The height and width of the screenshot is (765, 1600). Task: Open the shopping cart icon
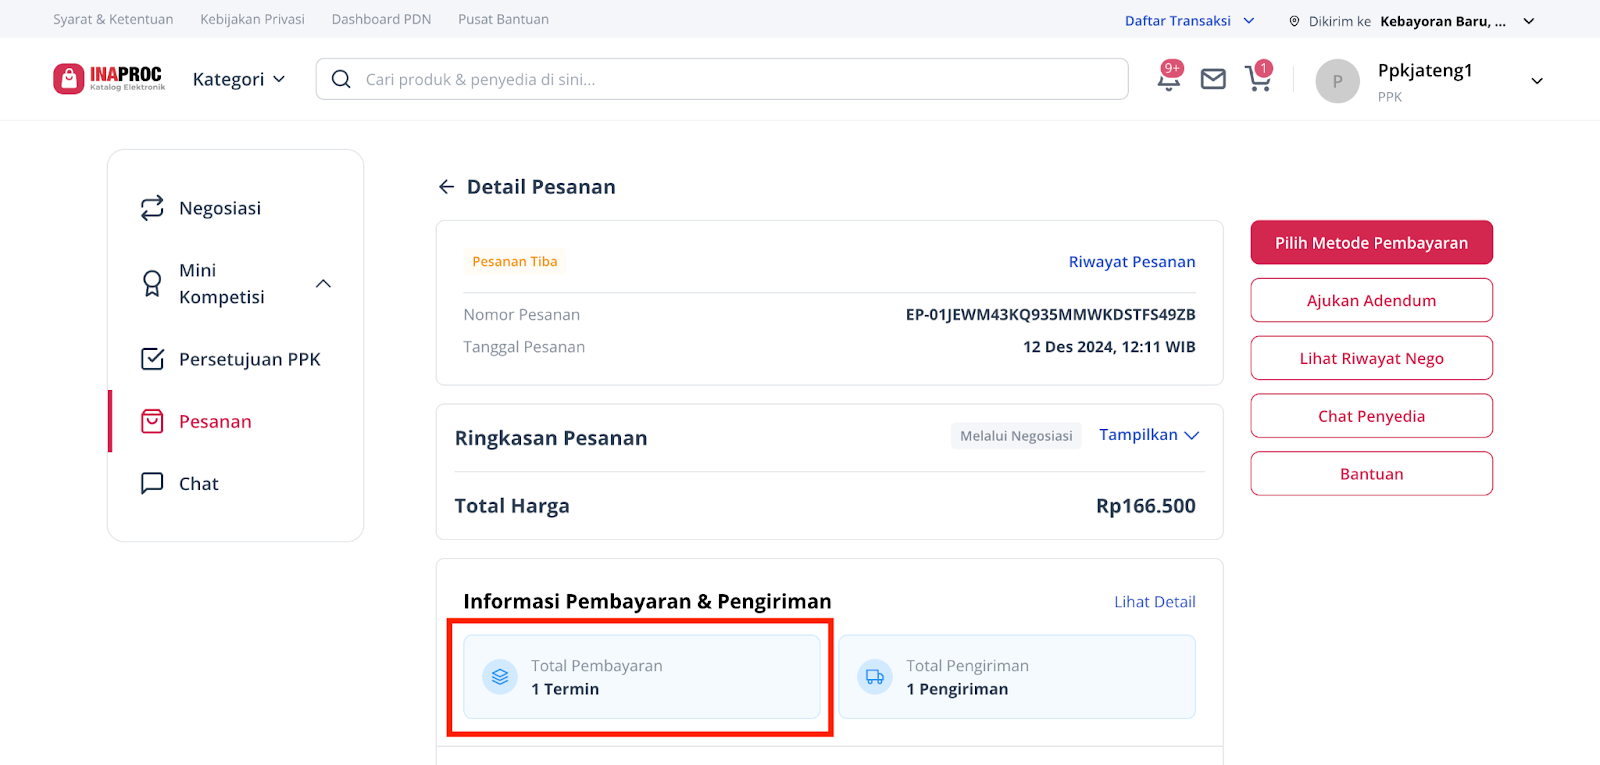(1258, 78)
